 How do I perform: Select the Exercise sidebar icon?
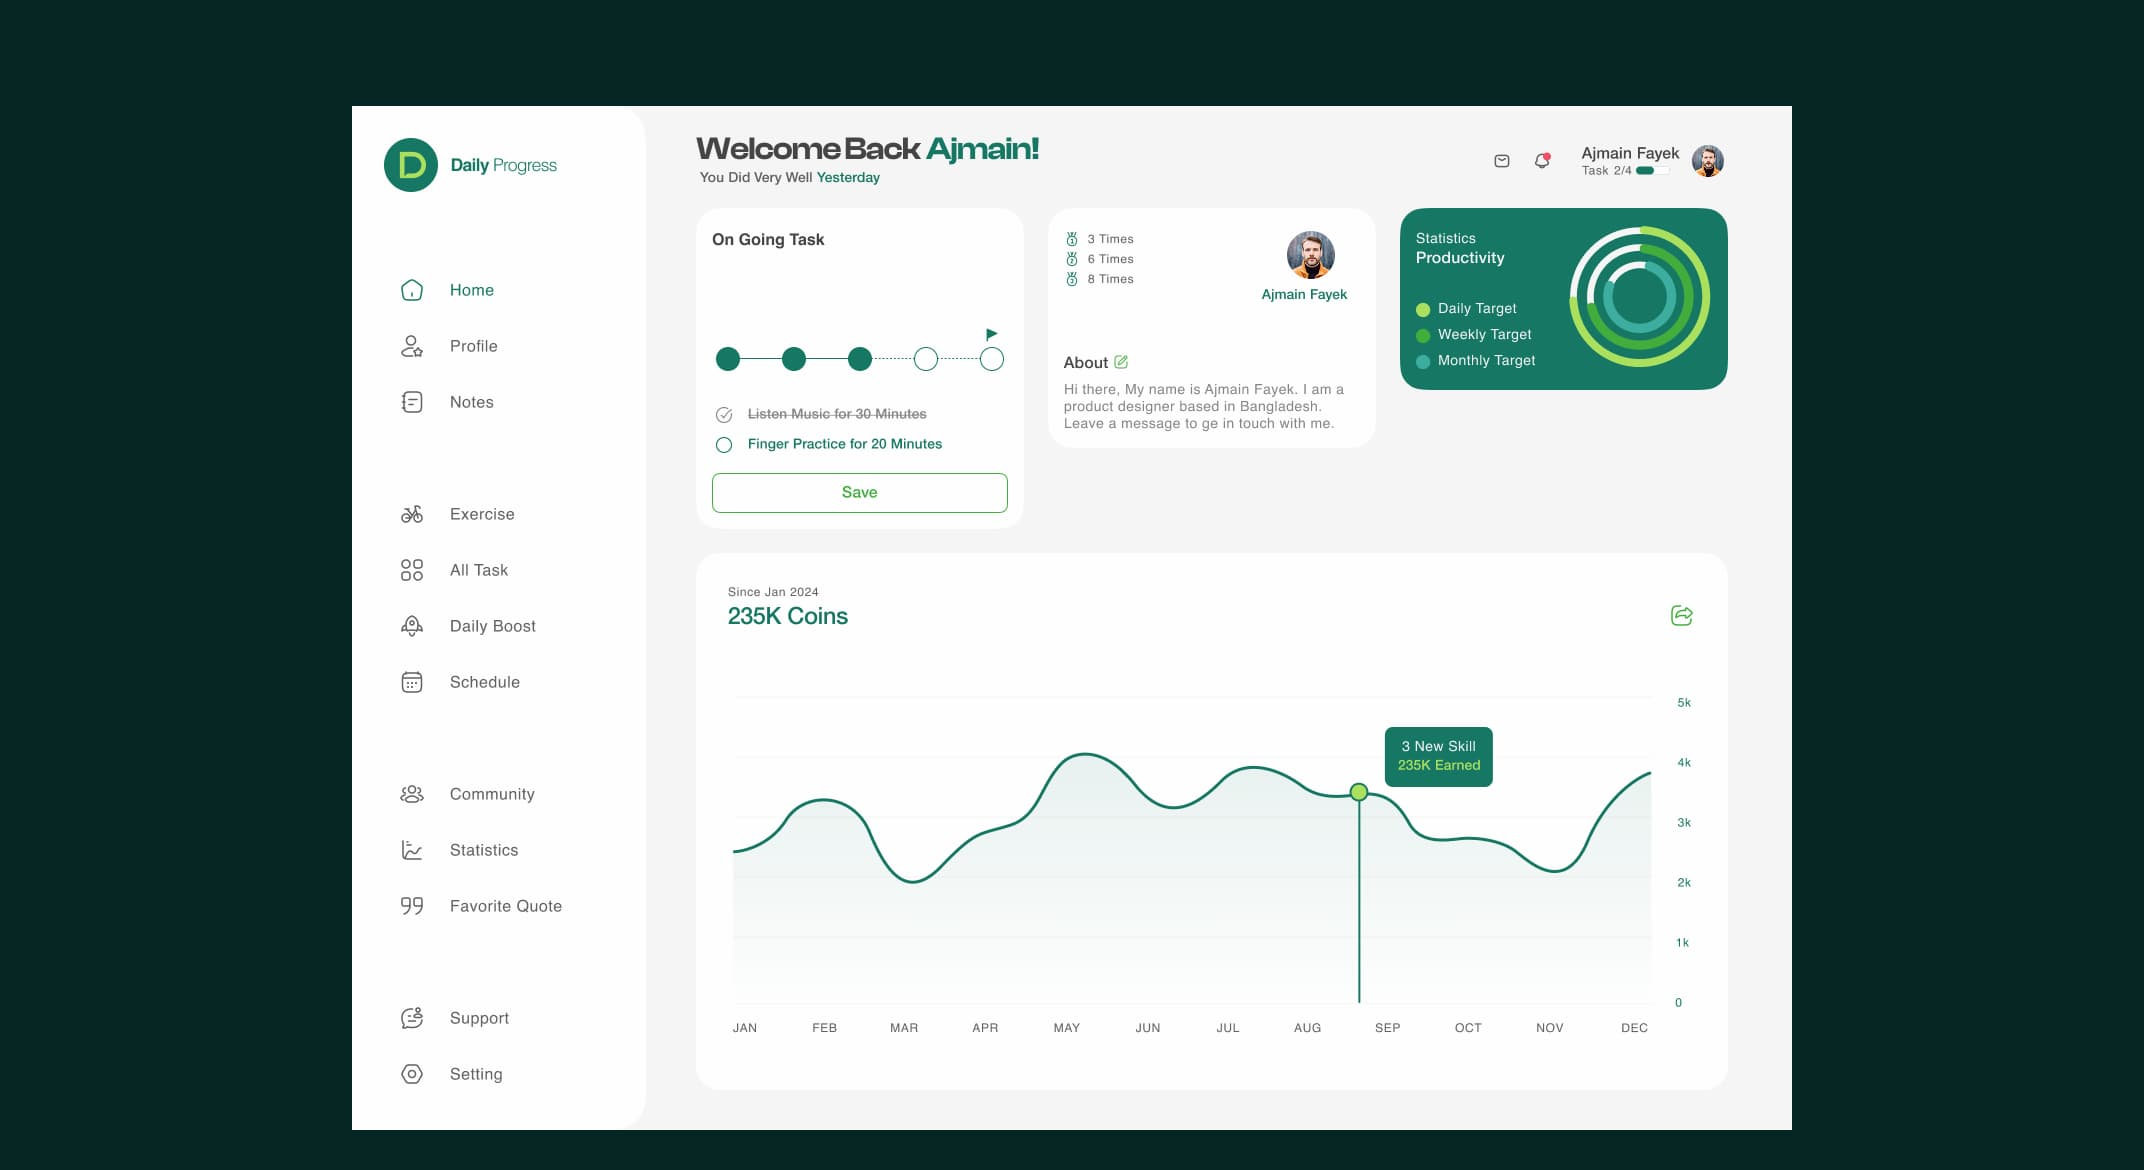[x=411, y=513]
